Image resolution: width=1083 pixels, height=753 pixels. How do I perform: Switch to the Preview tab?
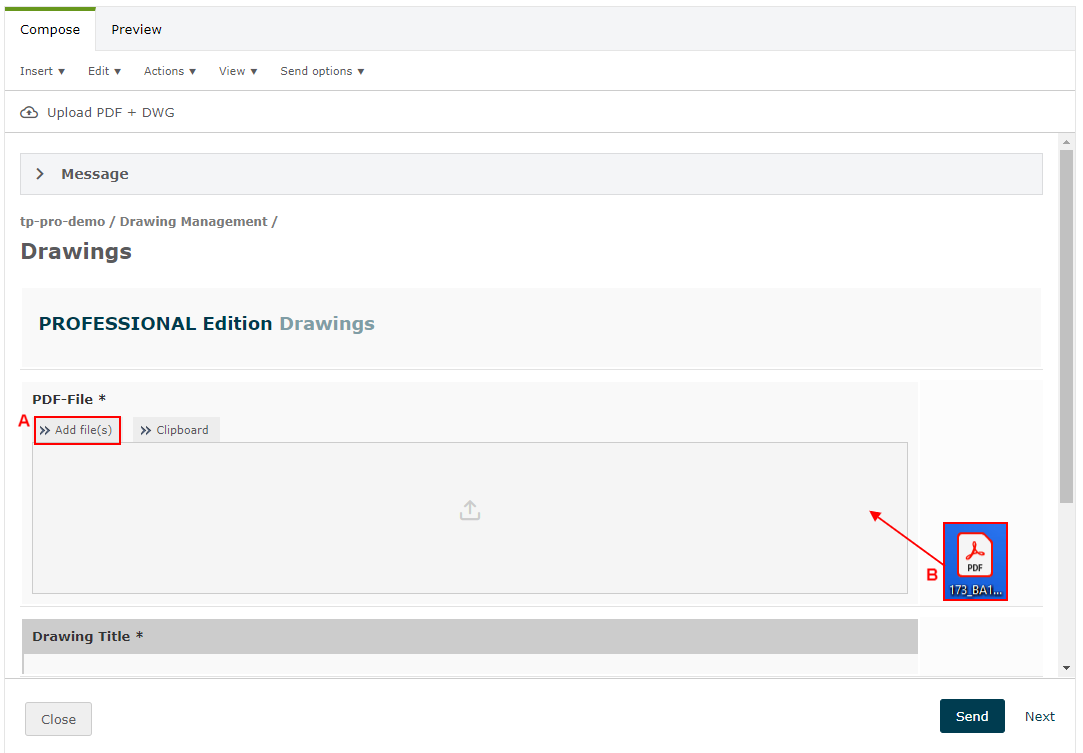[x=136, y=30]
